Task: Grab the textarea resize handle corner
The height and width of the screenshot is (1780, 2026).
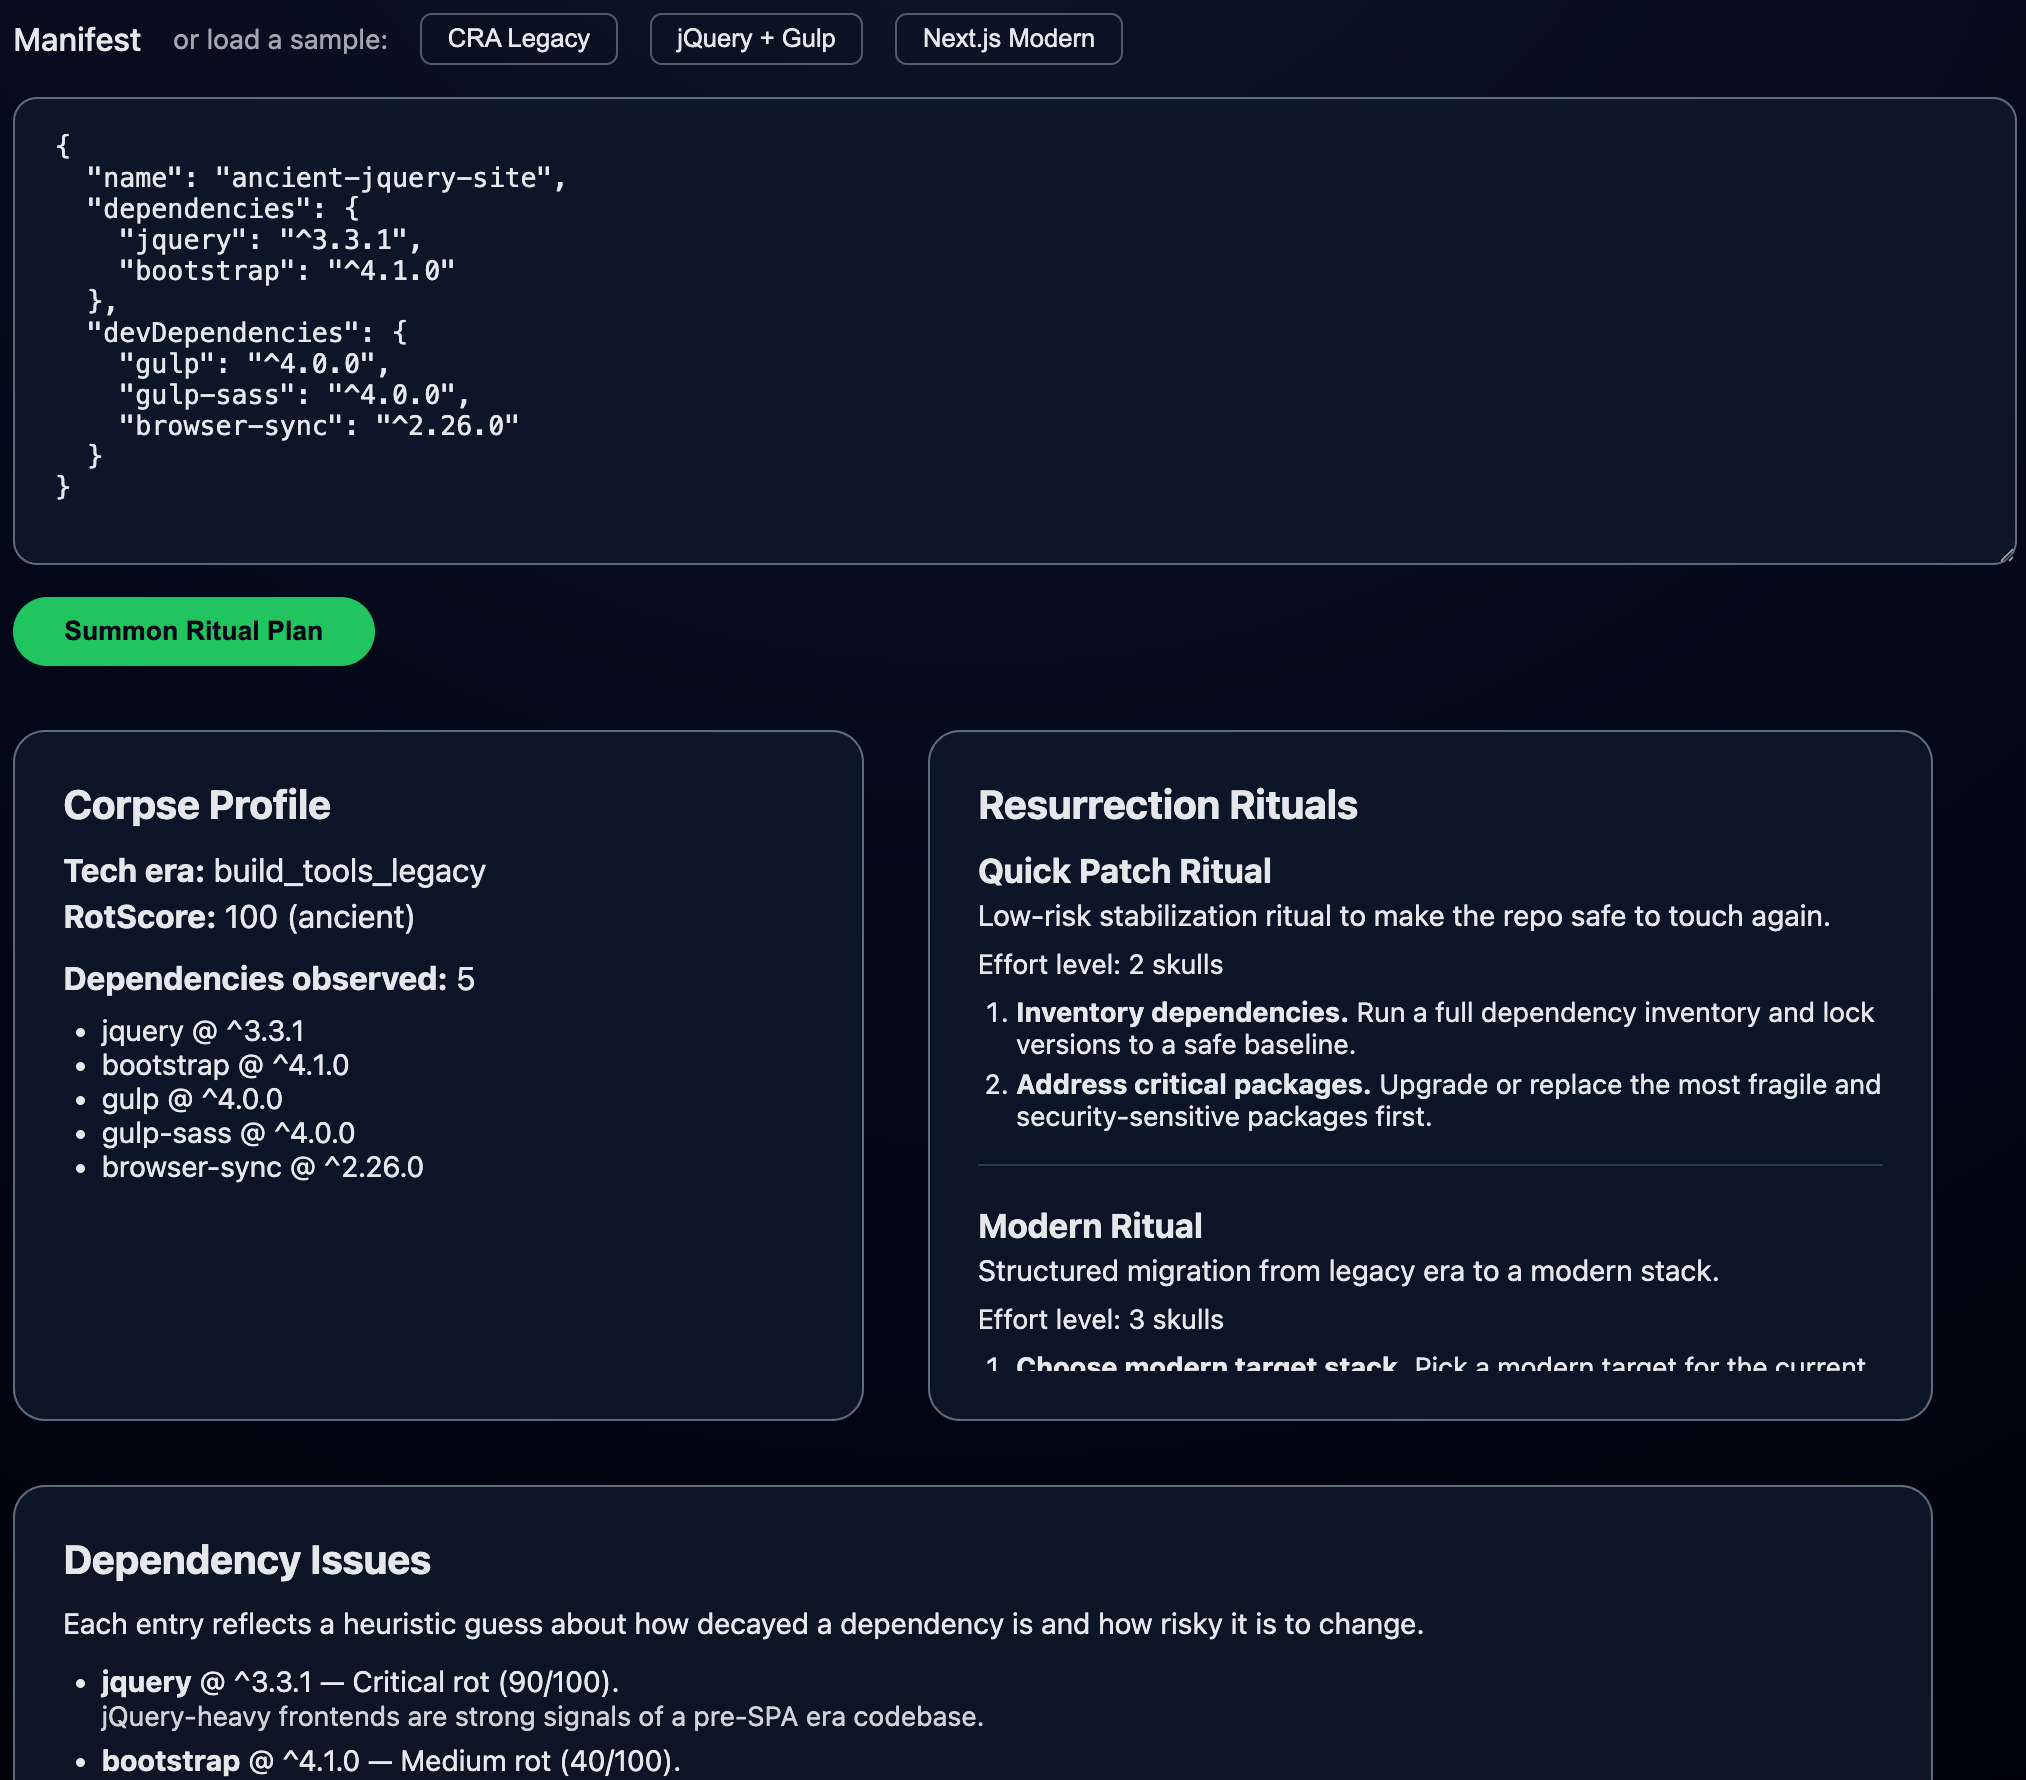Action: click(2007, 555)
